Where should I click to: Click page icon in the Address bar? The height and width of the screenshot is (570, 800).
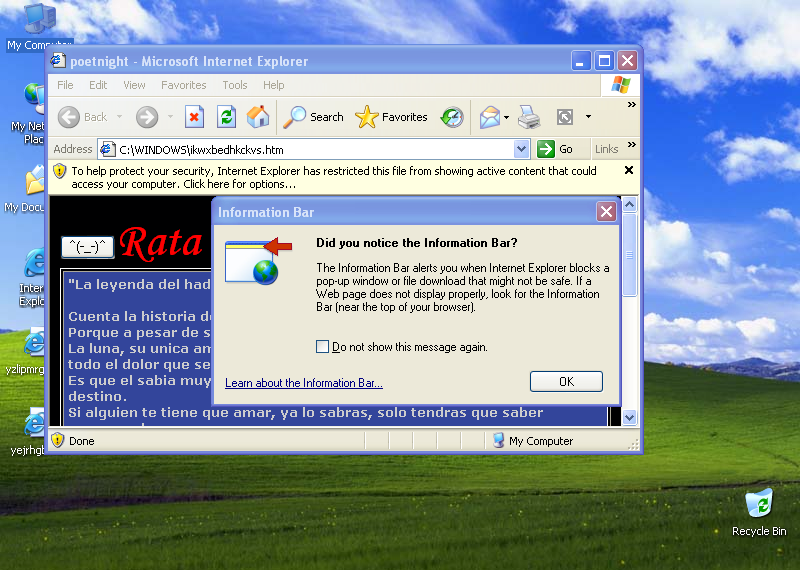pyautogui.click(x=107, y=150)
